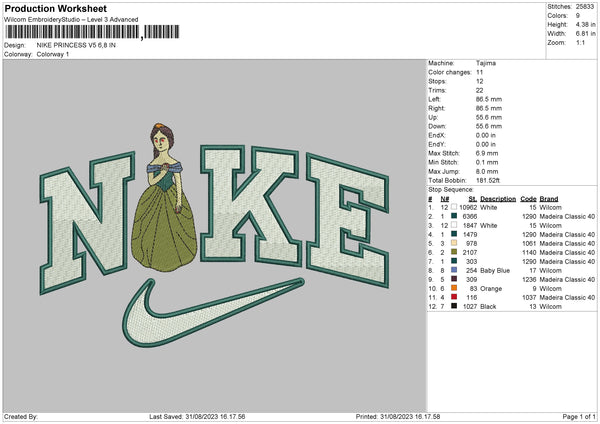Select the dark green swatch in stop row 2
The width and height of the screenshot is (600, 424).
454,216
